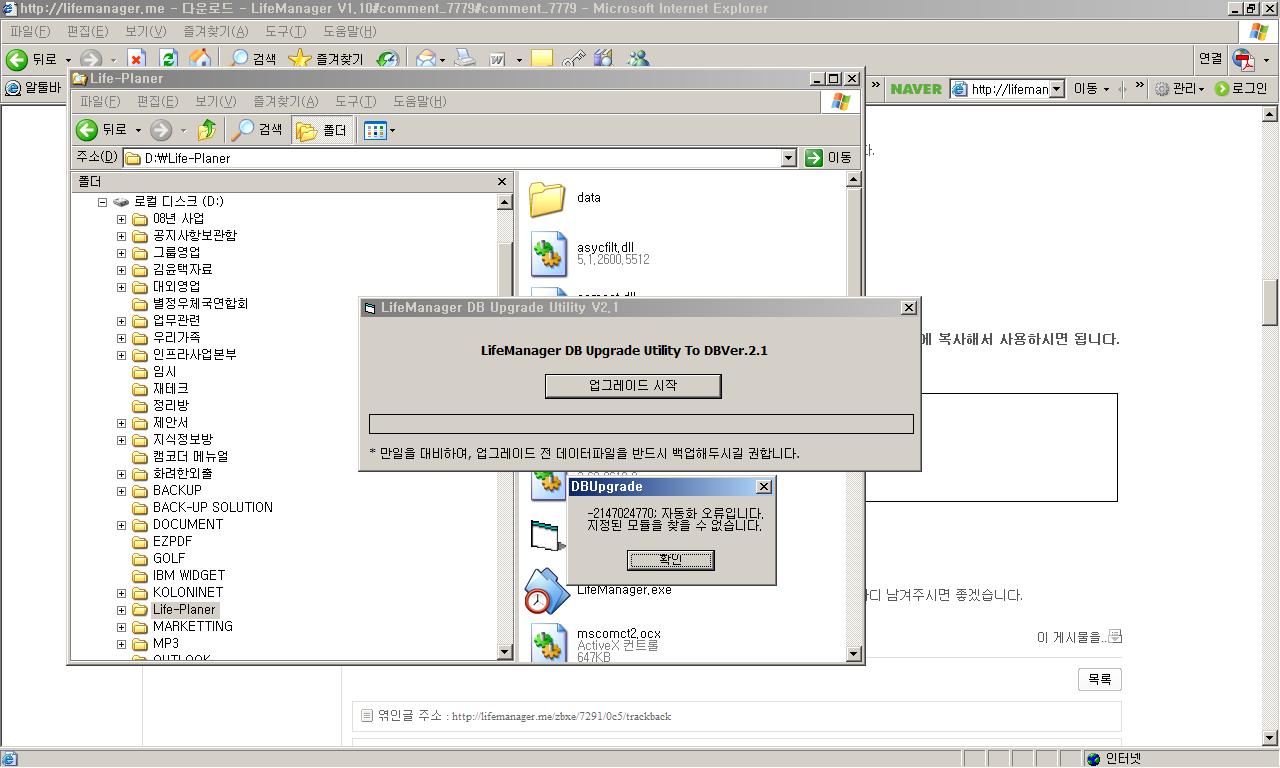This screenshot has width=1280, height=768.
Task: Click the Stop icon in Internet Explorer toolbar
Action: point(136,60)
